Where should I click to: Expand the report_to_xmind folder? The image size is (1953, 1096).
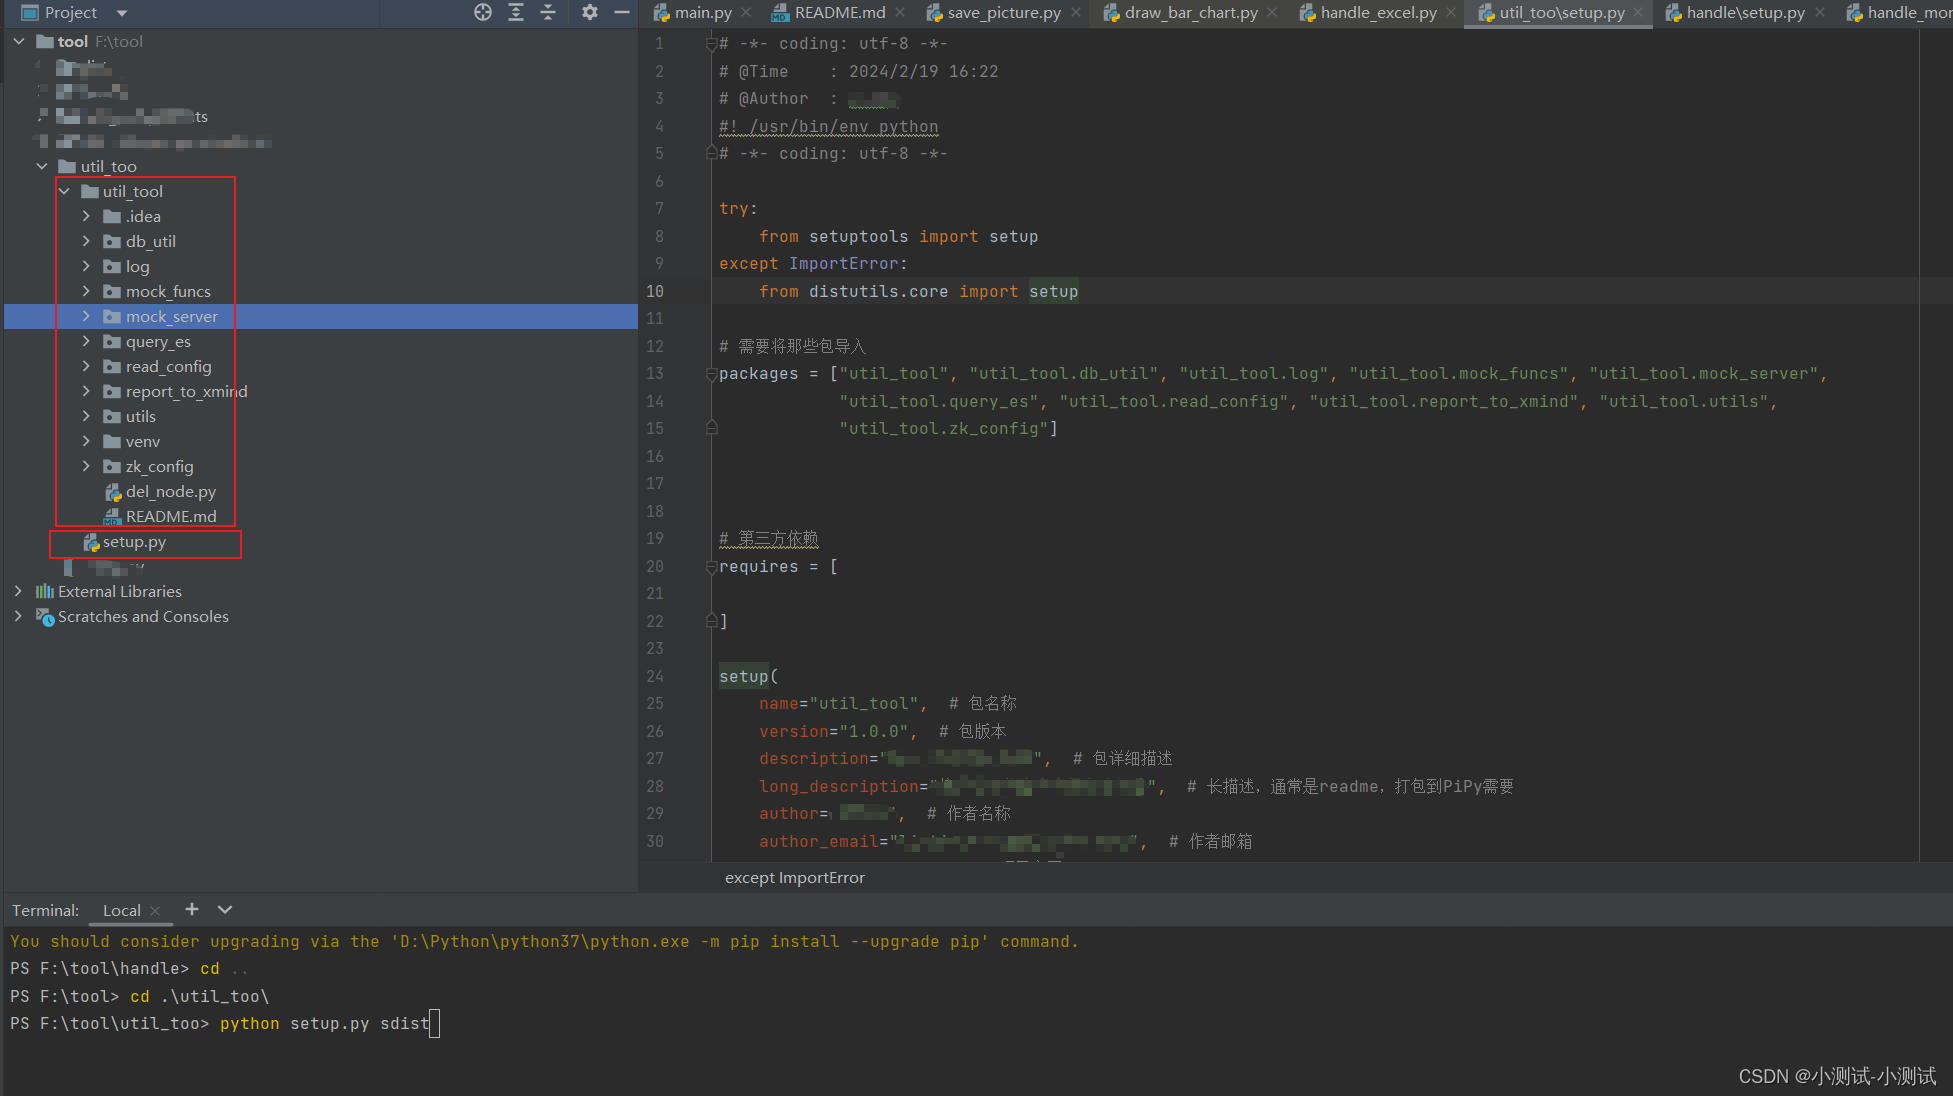point(86,391)
